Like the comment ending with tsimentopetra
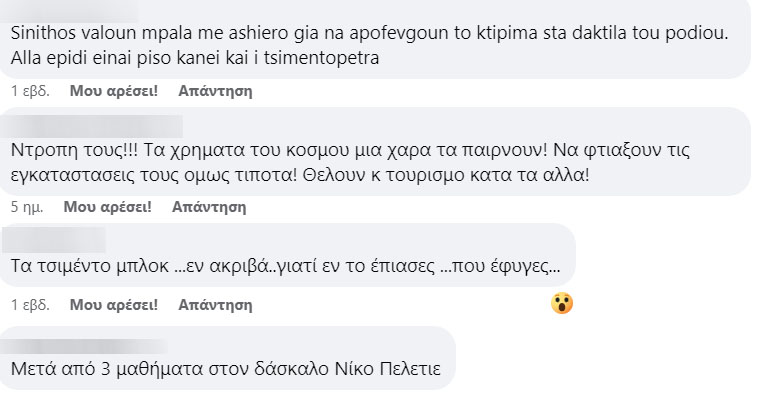Viewport: 768px width, 393px height. point(114,91)
